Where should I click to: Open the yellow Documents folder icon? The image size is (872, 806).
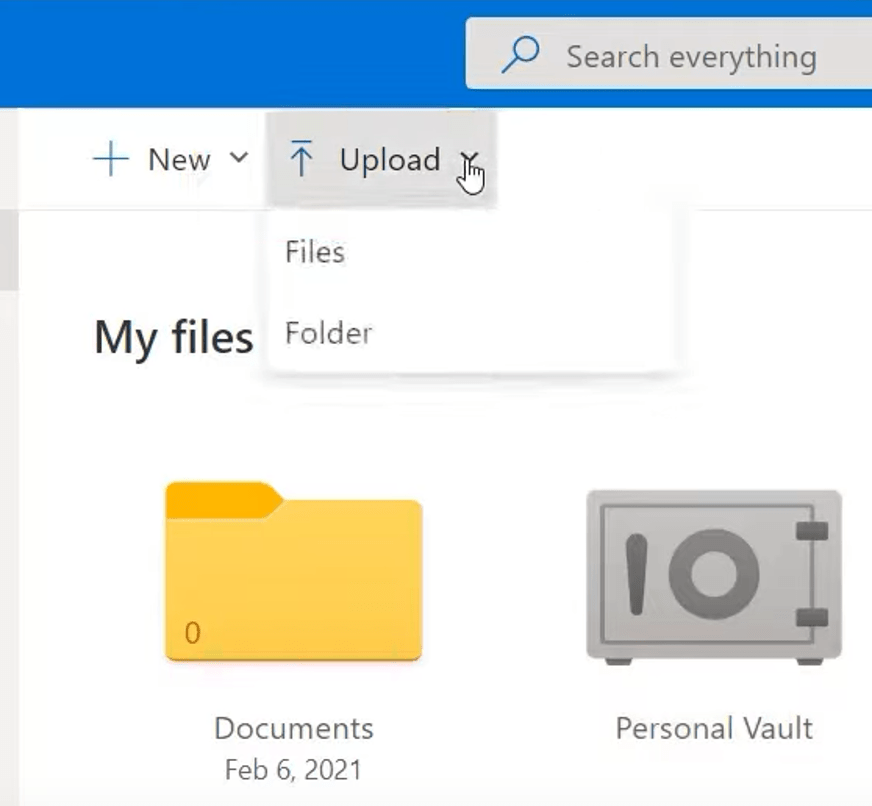click(294, 572)
